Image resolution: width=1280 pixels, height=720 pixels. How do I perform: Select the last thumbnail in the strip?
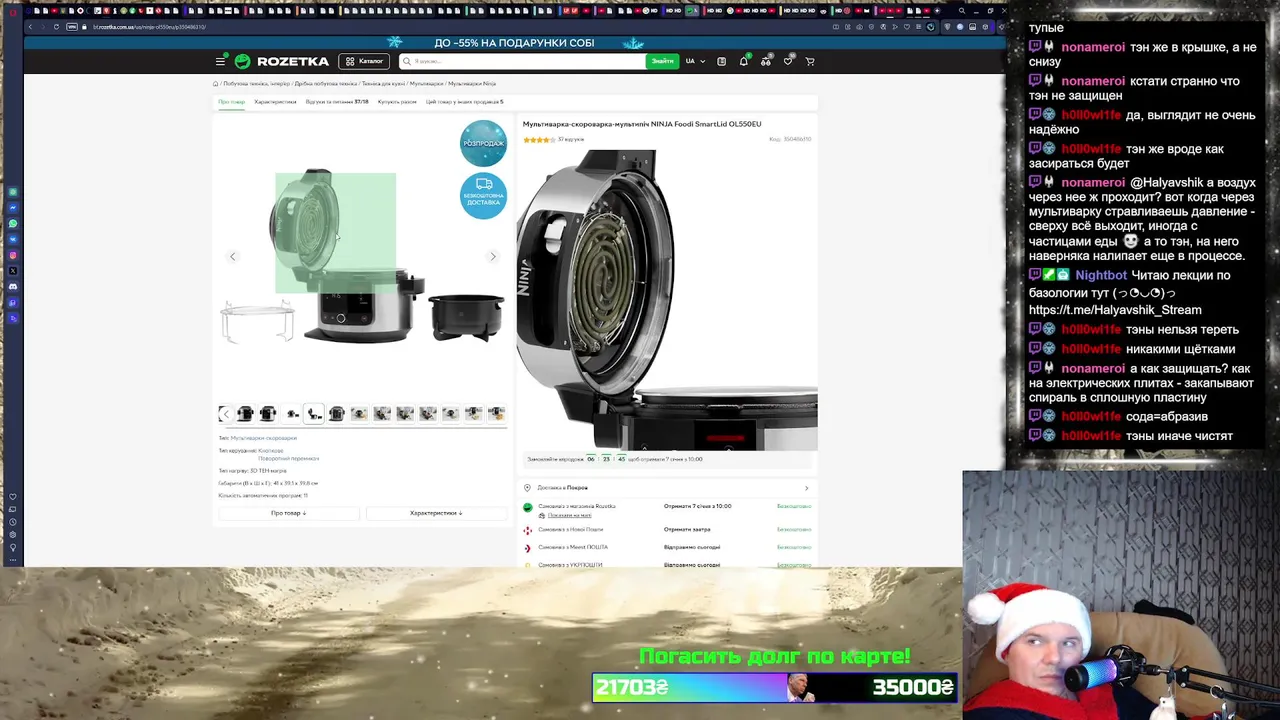[496, 413]
